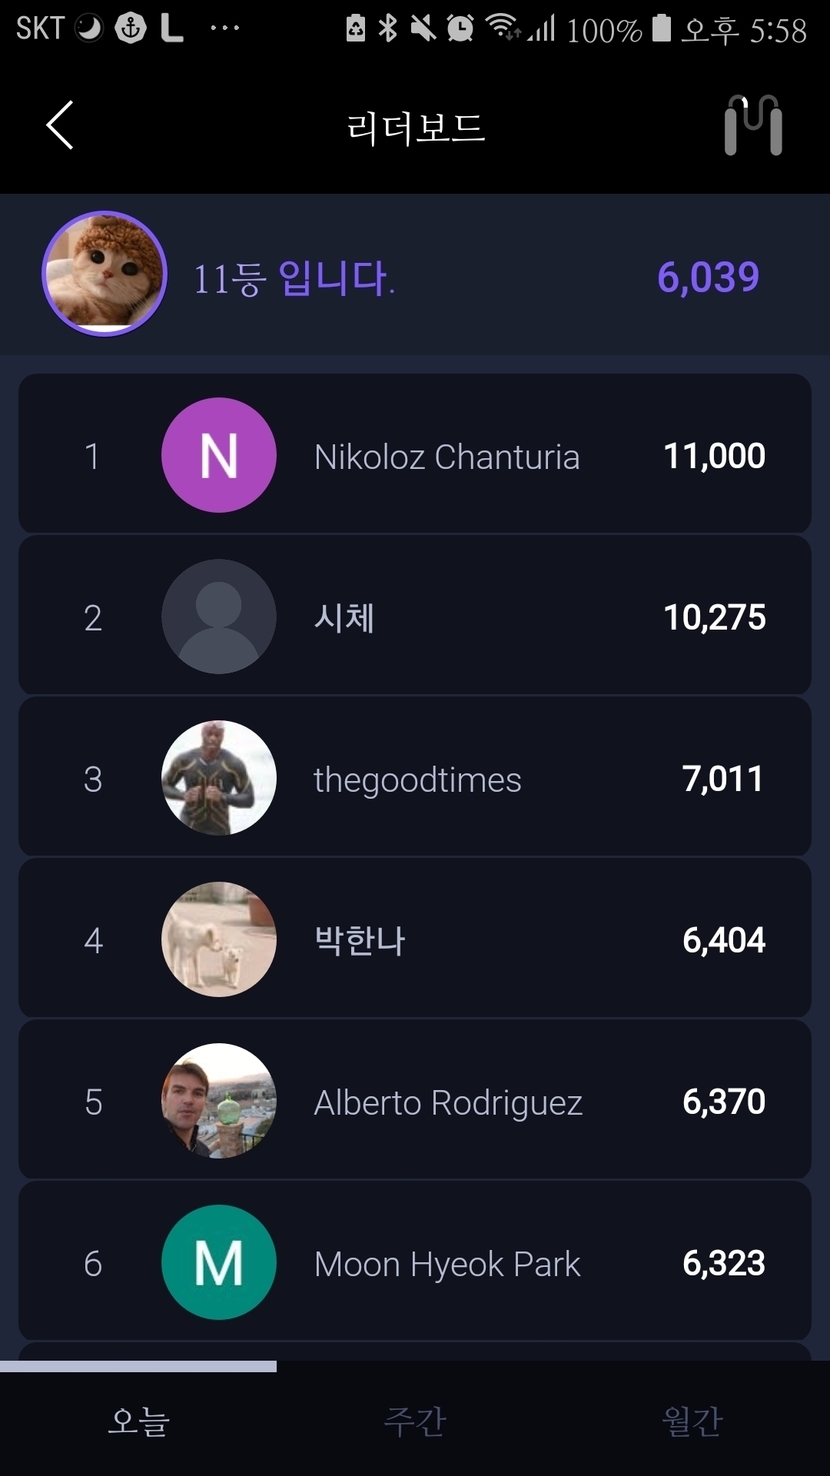This screenshot has width=830, height=1476.
Task: Tap Moon Hyeok Park's green M avatar
Action: click(219, 1263)
